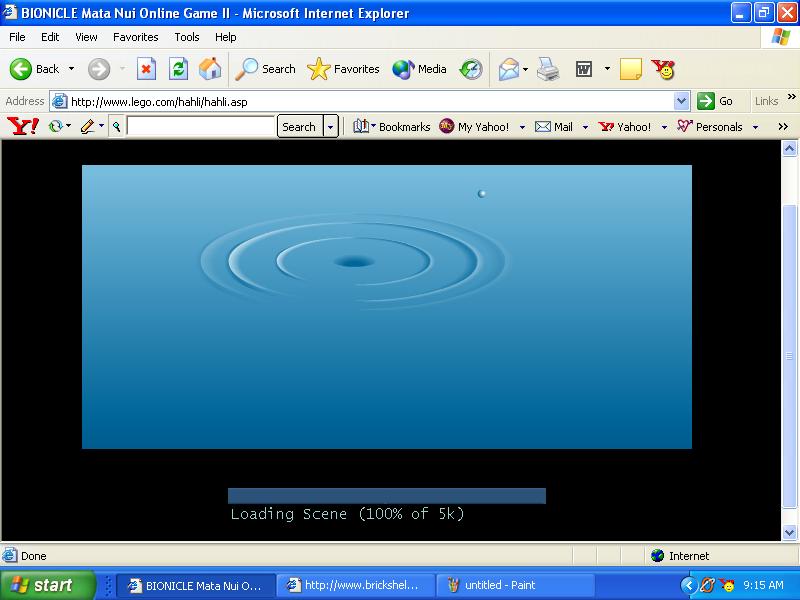800x600 pixels.
Task: Click the Yahoo toolbar search text box
Action: pos(201,127)
